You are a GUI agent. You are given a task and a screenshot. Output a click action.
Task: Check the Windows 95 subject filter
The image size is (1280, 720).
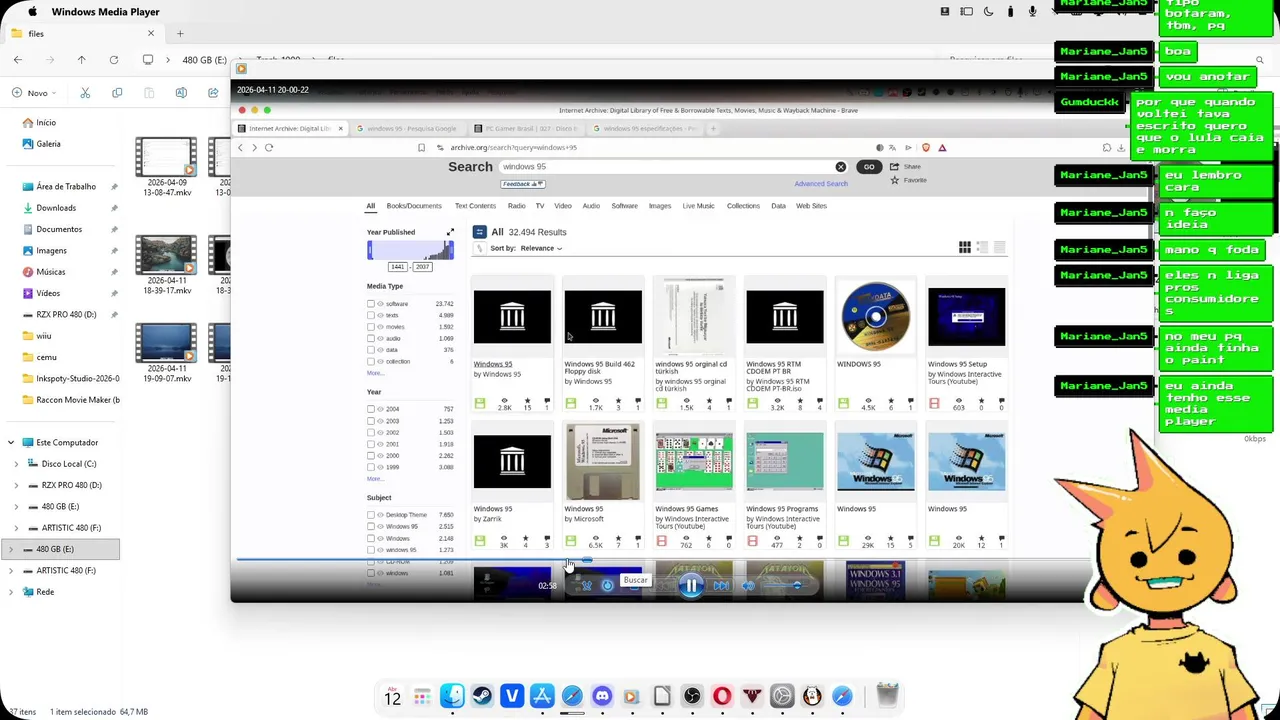click(x=371, y=527)
